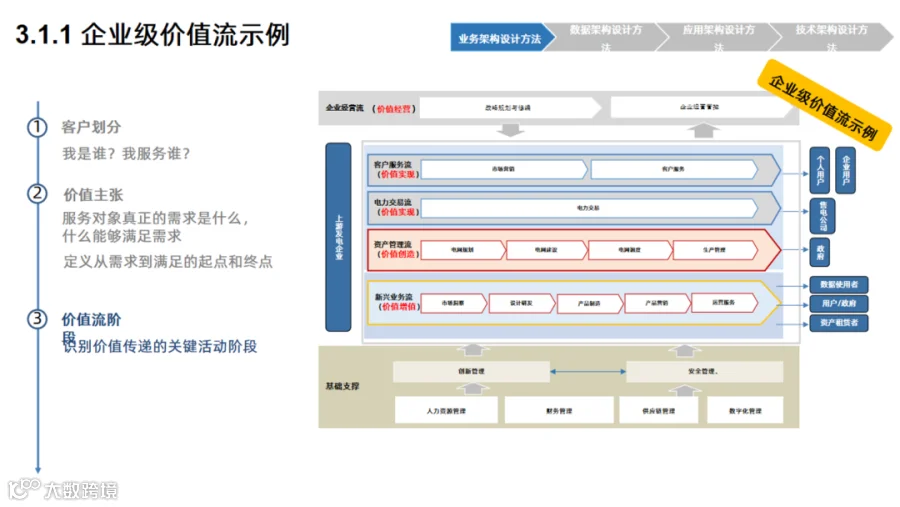Select the 运营服务 arrow box

click(724, 302)
